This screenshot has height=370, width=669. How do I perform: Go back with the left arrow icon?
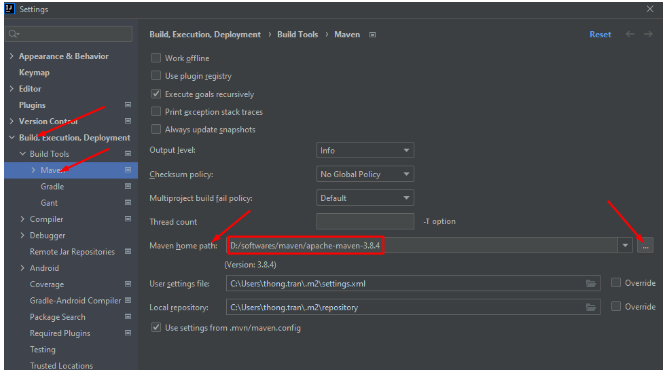tap(630, 34)
